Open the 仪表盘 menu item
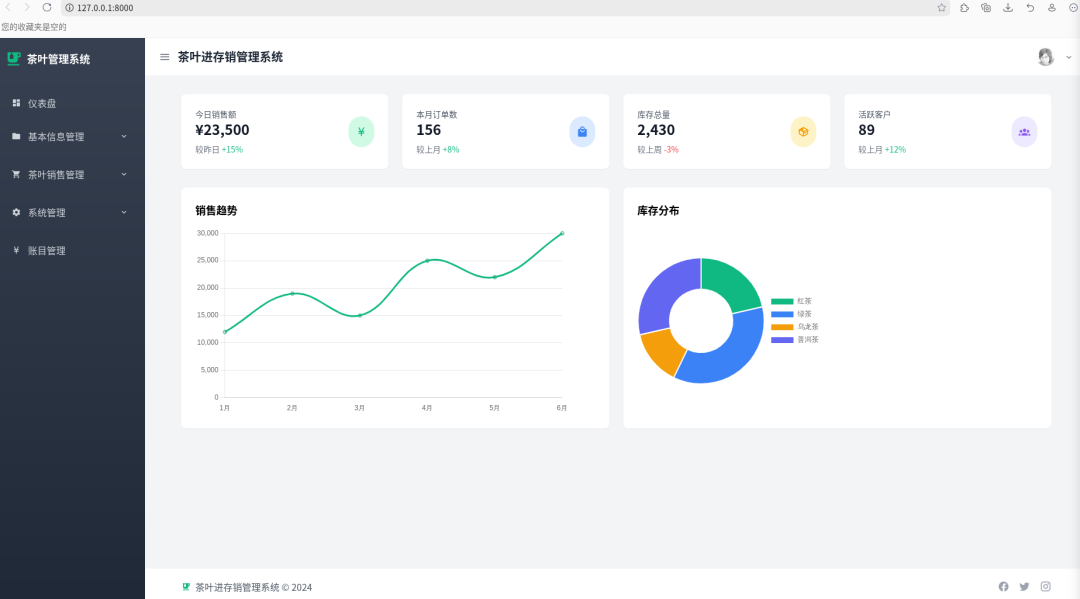This screenshot has width=1080, height=599. coord(72,103)
